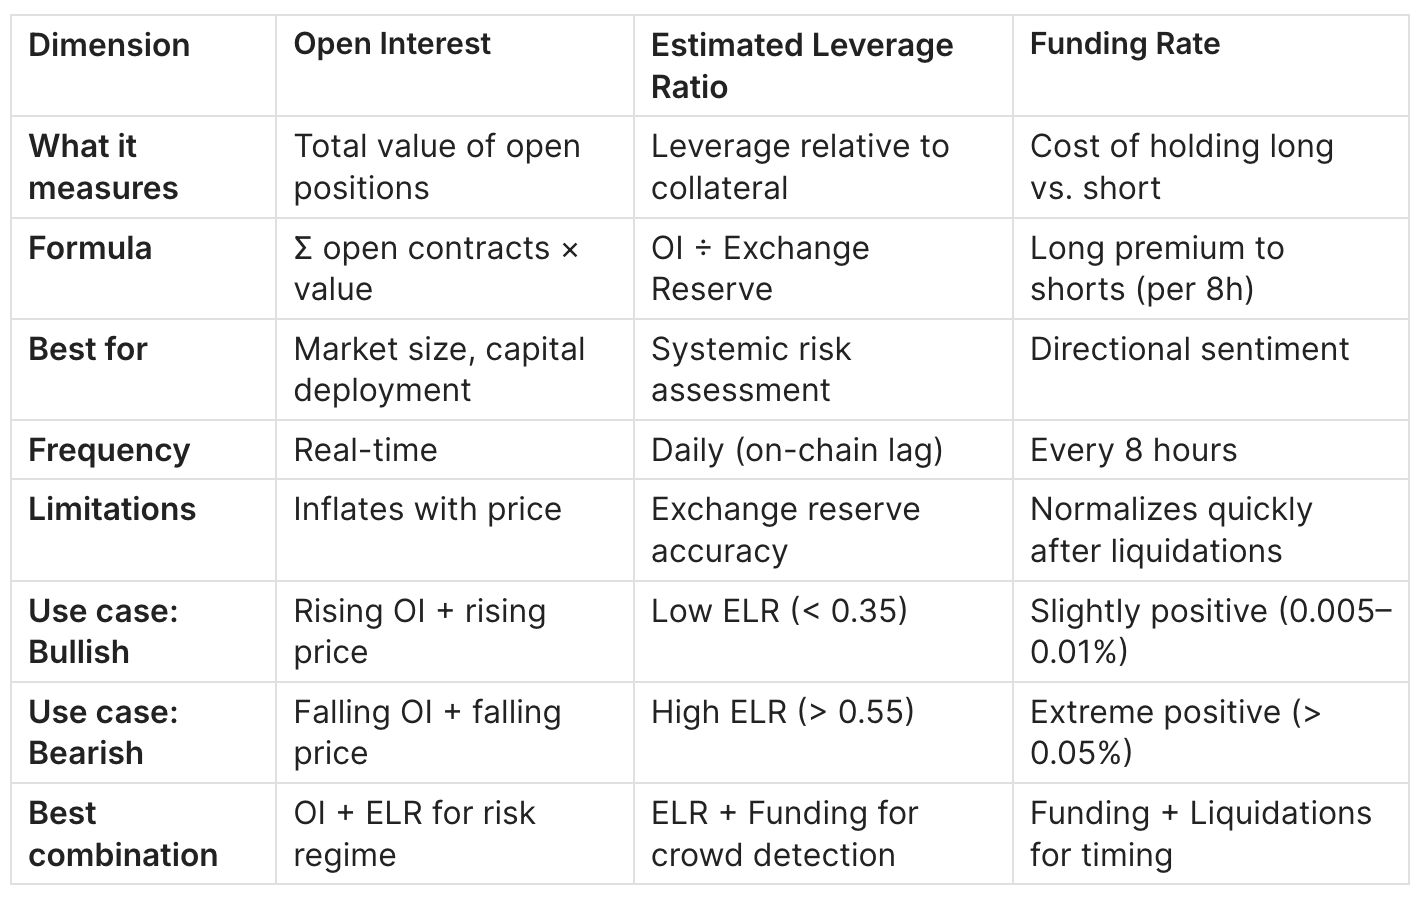Select the "Daily (on-chain lag)" cell
The height and width of the screenshot is (898, 1424).
click(x=797, y=450)
